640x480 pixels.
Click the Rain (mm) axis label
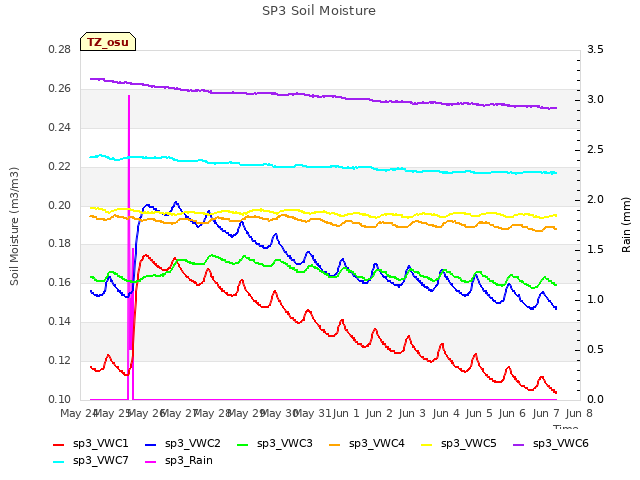[x=626, y=225]
